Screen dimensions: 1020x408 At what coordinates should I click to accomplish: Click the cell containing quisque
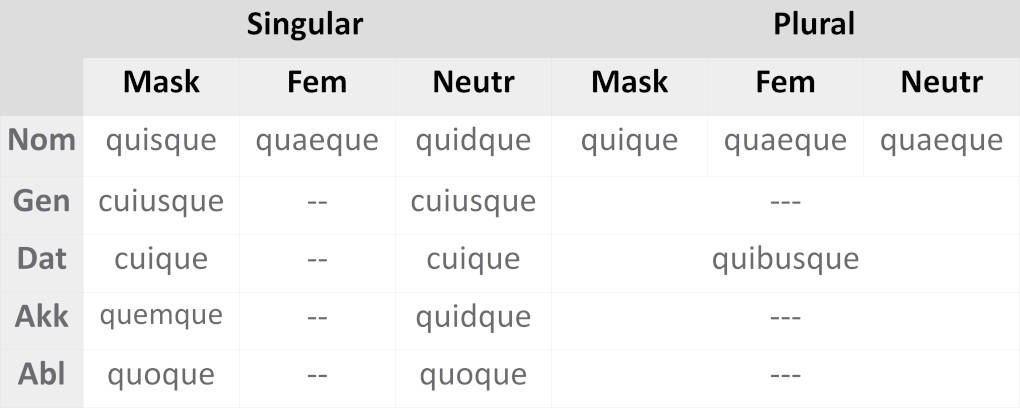(161, 141)
